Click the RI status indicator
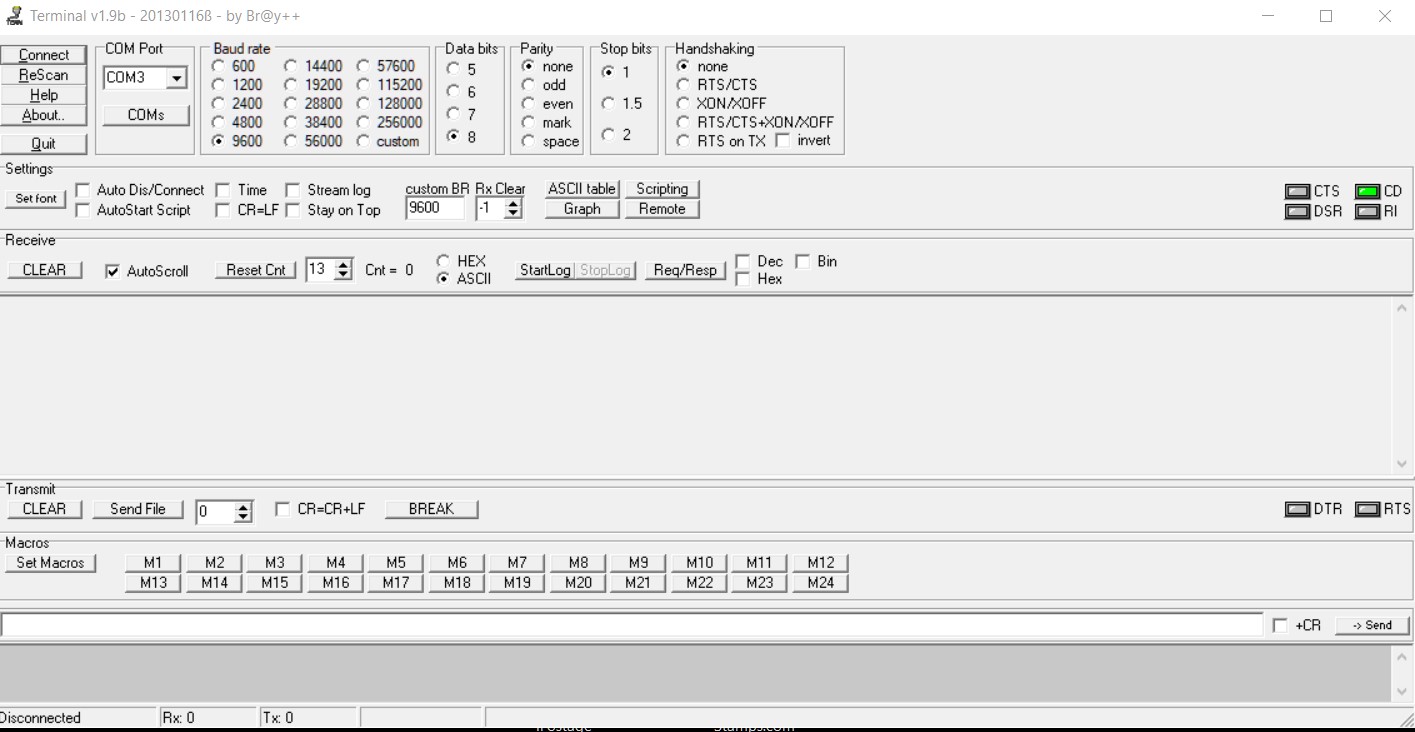The image size is (1415, 732). [x=1367, y=211]
